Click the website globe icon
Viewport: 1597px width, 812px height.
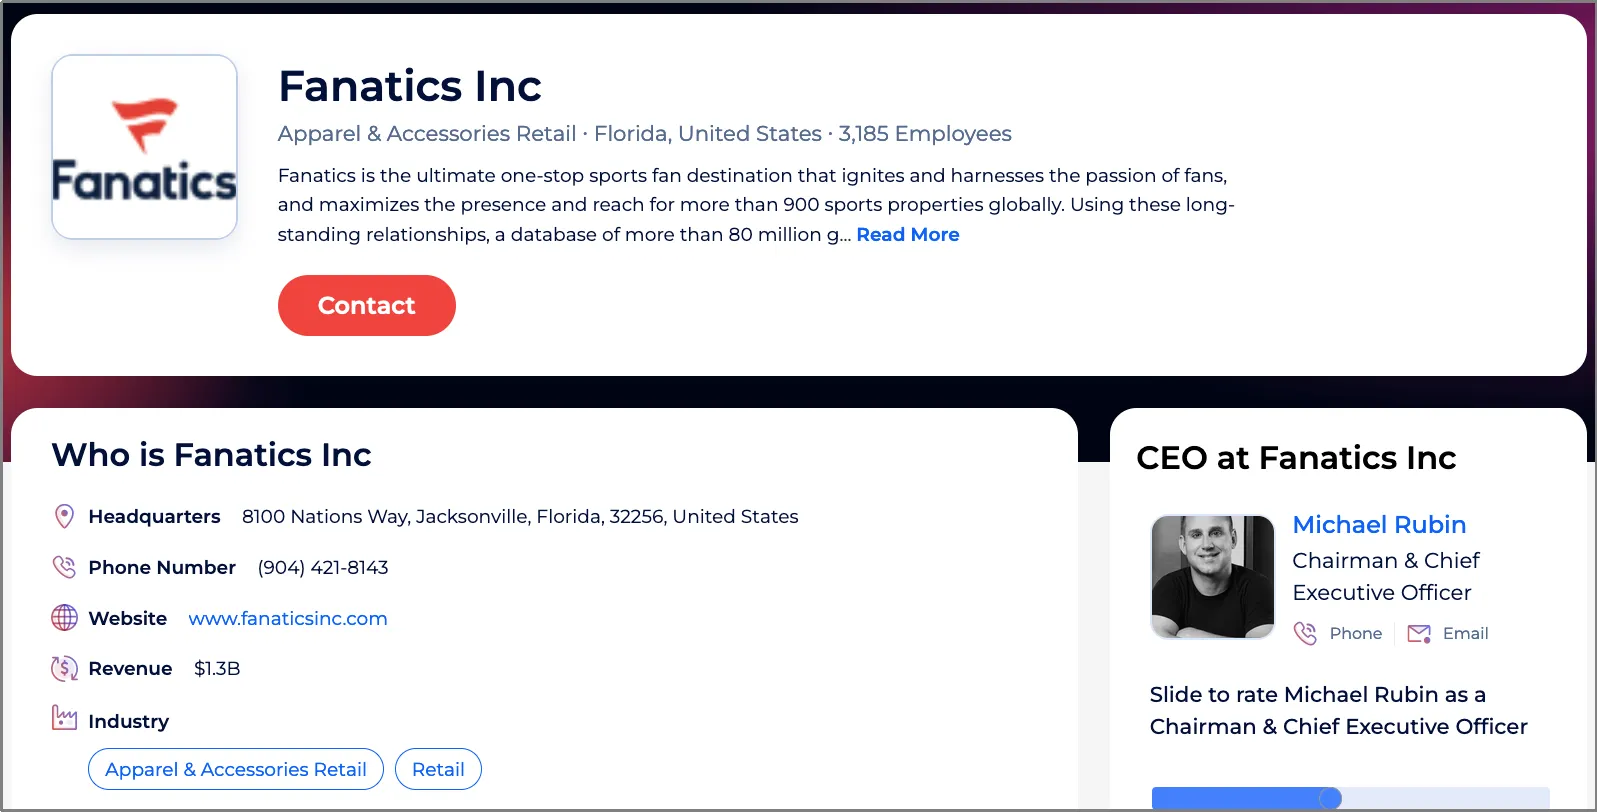click(64, 618)
